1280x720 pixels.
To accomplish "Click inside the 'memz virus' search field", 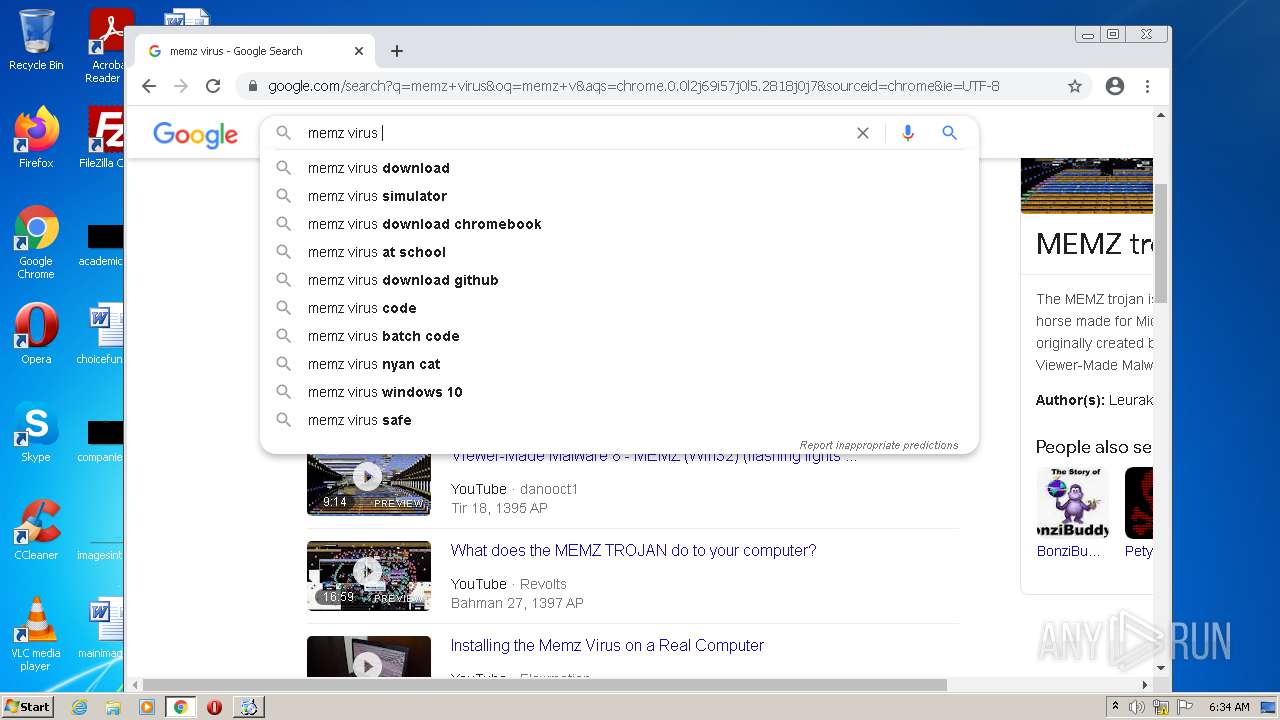I will pyautogui.click(x=570, y=133).
